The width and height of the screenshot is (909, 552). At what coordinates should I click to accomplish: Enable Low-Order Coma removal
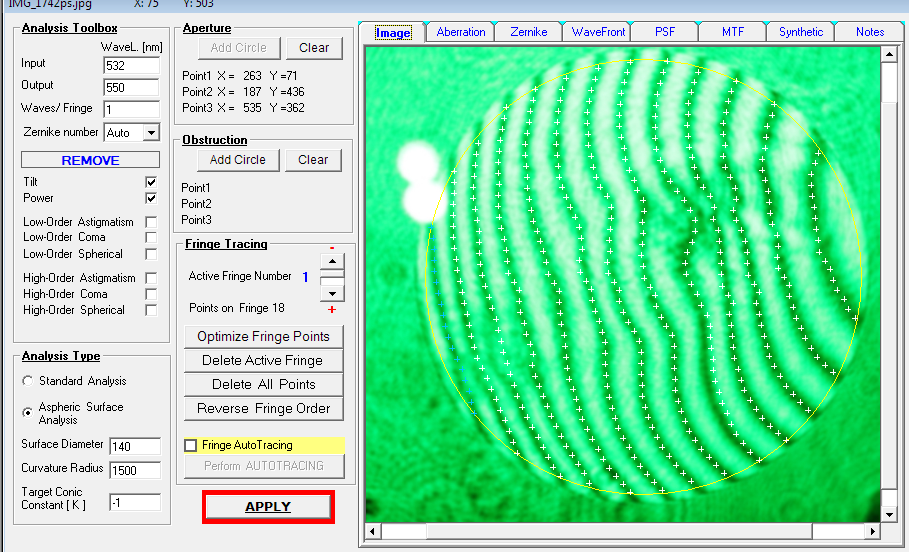(x=151, y=237)
